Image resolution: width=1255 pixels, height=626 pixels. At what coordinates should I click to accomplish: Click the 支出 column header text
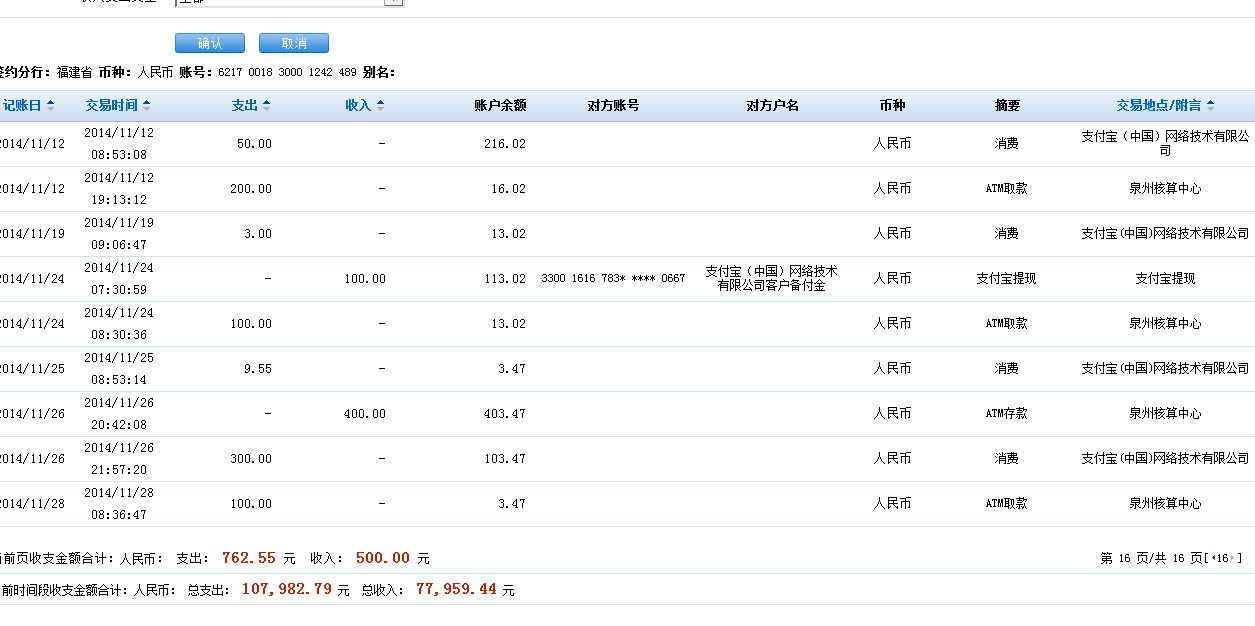tap(244, 106)
